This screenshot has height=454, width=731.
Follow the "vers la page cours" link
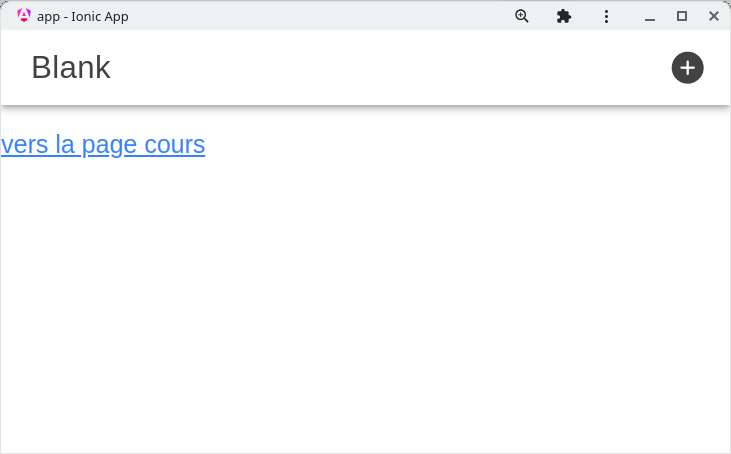pos(103,145)
